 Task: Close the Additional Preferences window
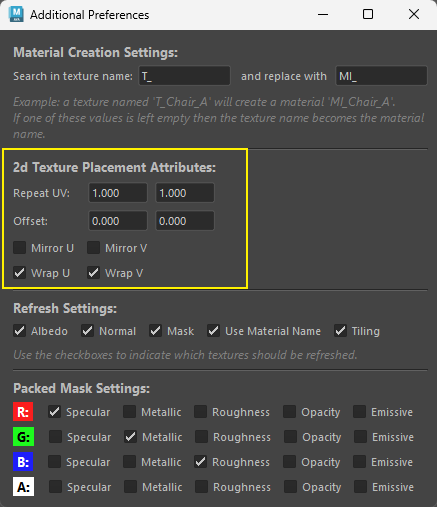pyautogui.click(x=414, y=14)
